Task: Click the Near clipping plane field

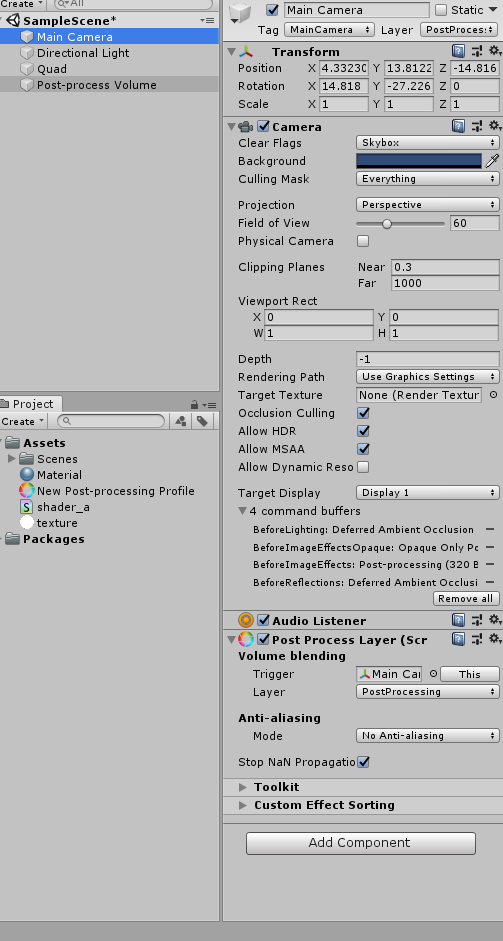Action: pos(445,267)
